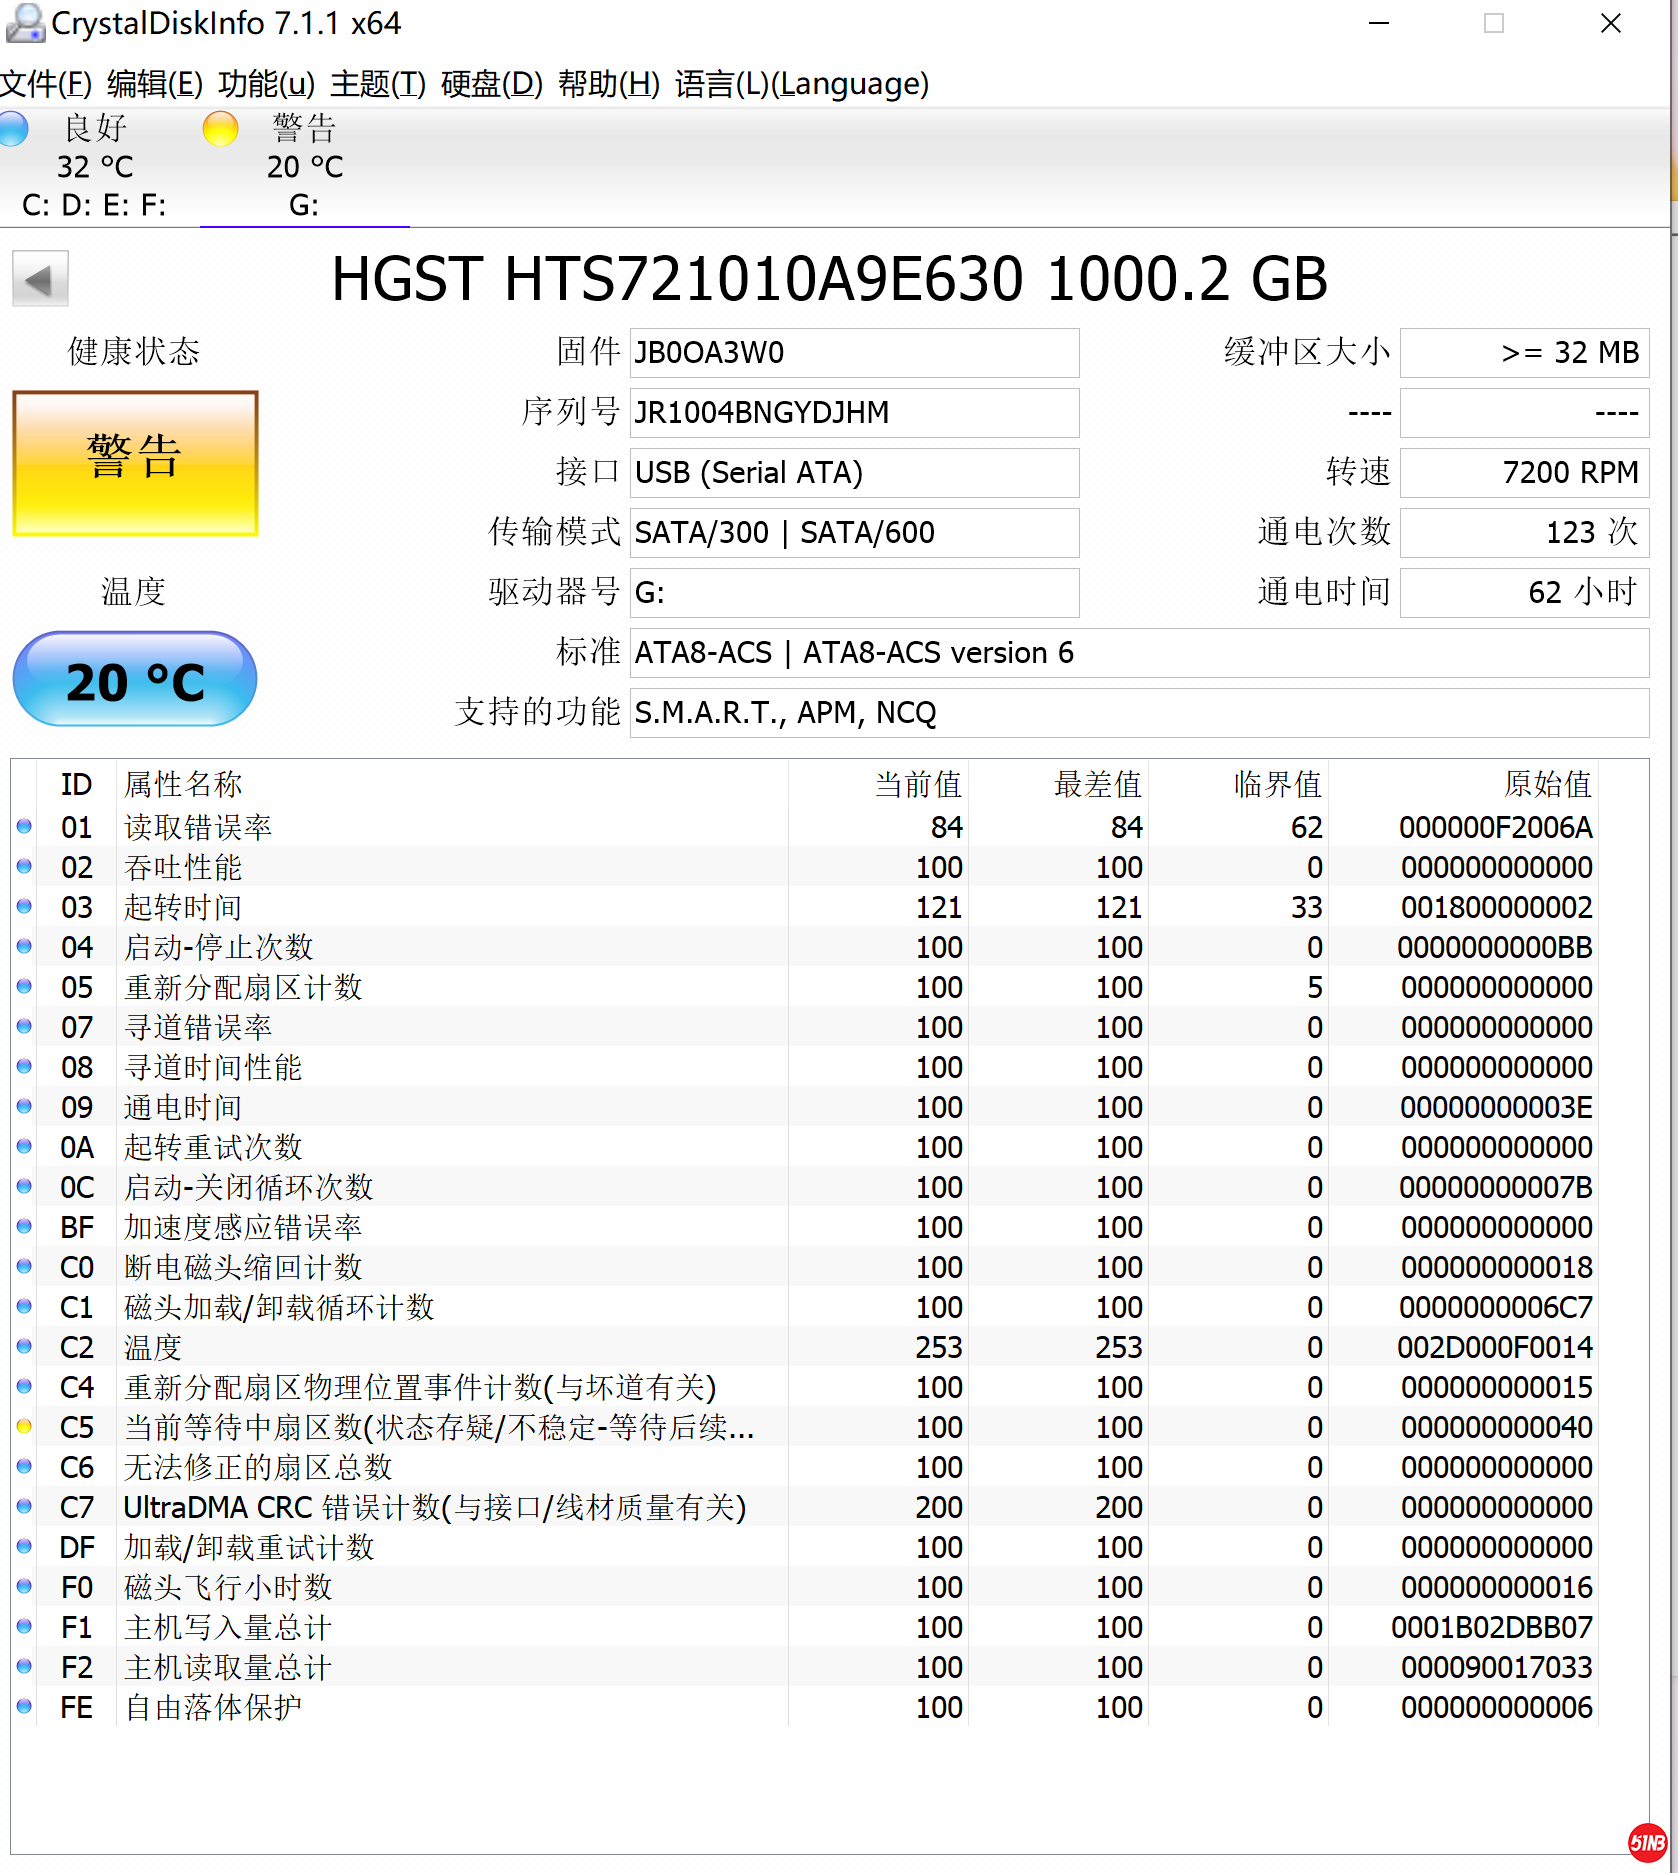Open the 语言(L)(Language) menu
The width and height of the screenshot is (1678, 1873).
click(801, 84)
